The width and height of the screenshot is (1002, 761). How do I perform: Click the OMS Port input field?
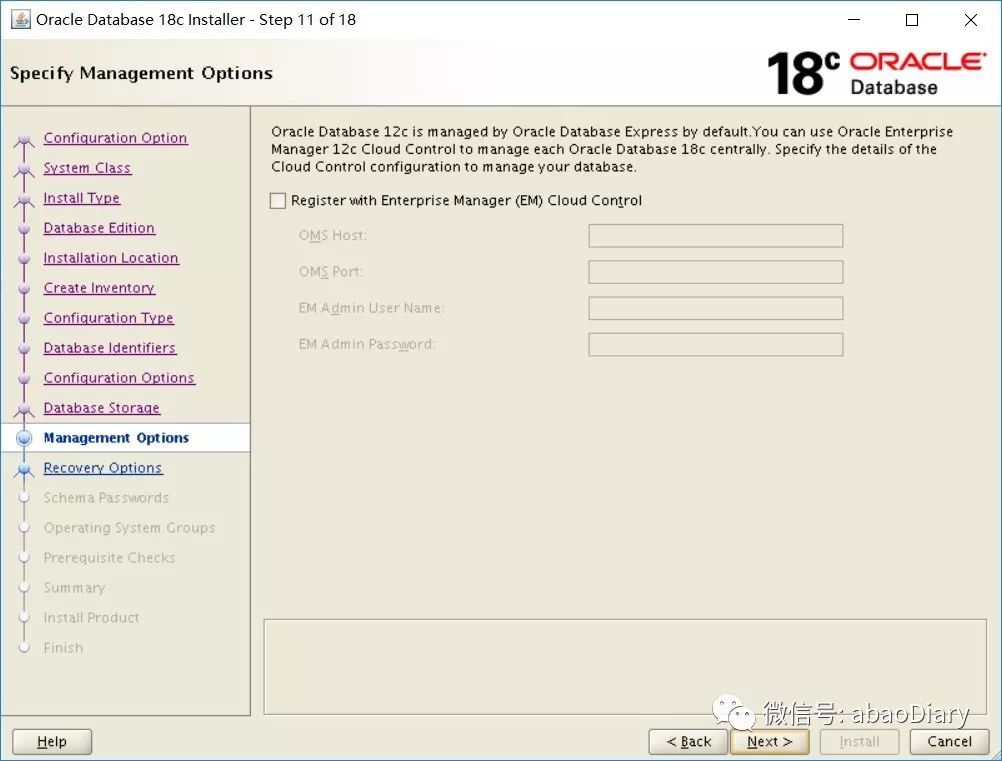716,272
